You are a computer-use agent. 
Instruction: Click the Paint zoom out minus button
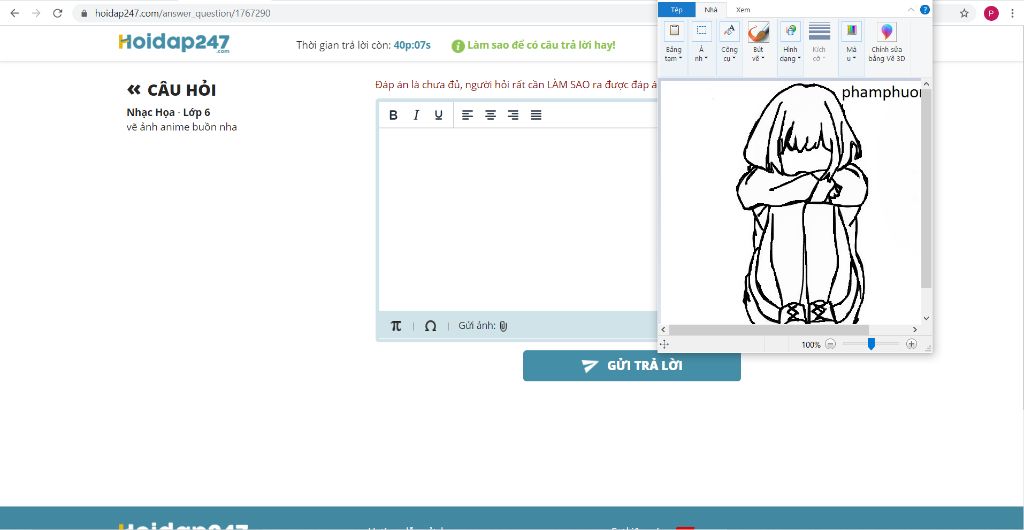click(830, 344)
